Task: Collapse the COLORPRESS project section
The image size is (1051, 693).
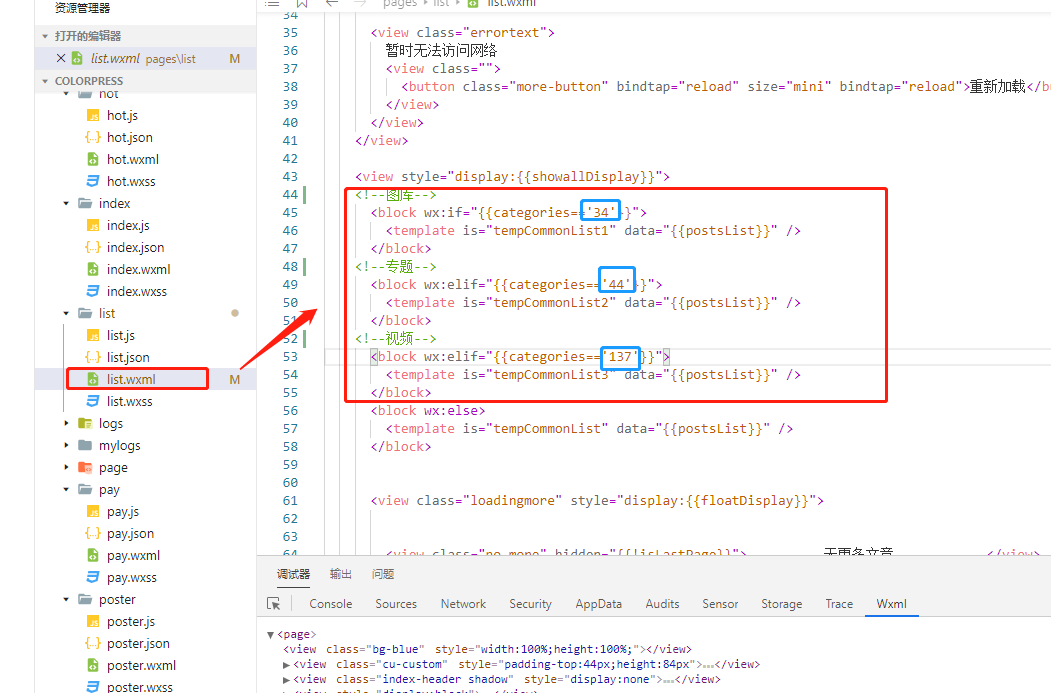Action: point(45,81)
